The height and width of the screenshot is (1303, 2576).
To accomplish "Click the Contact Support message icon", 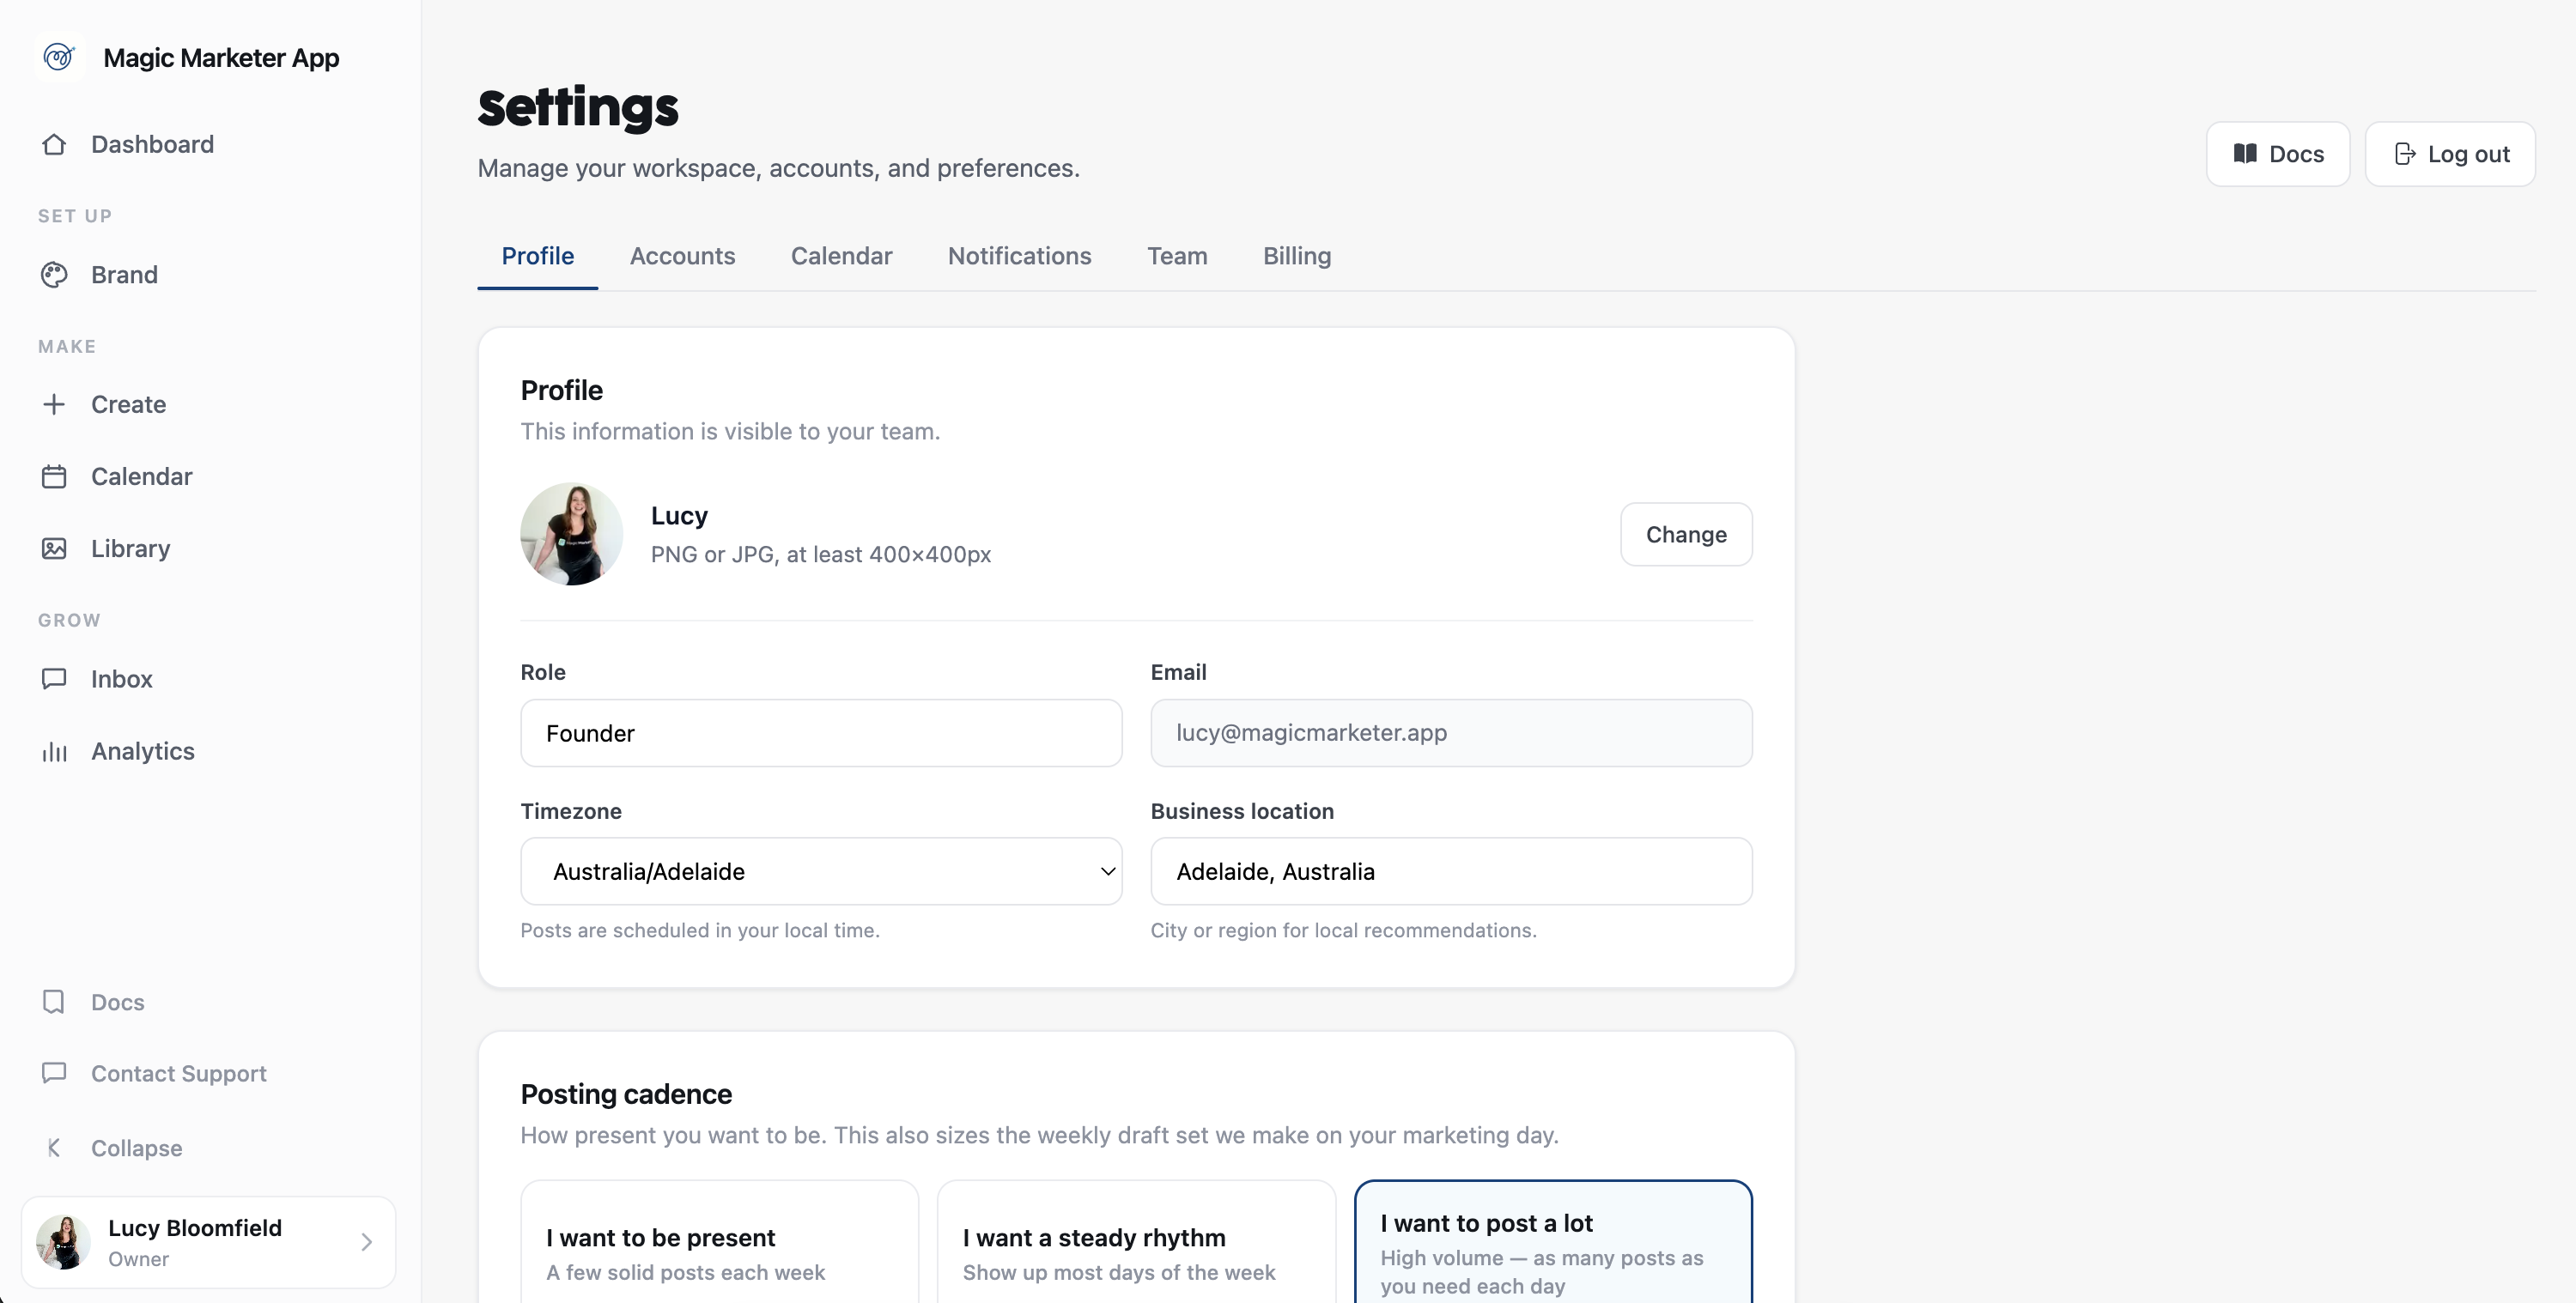I will [x=54, y=1073].
